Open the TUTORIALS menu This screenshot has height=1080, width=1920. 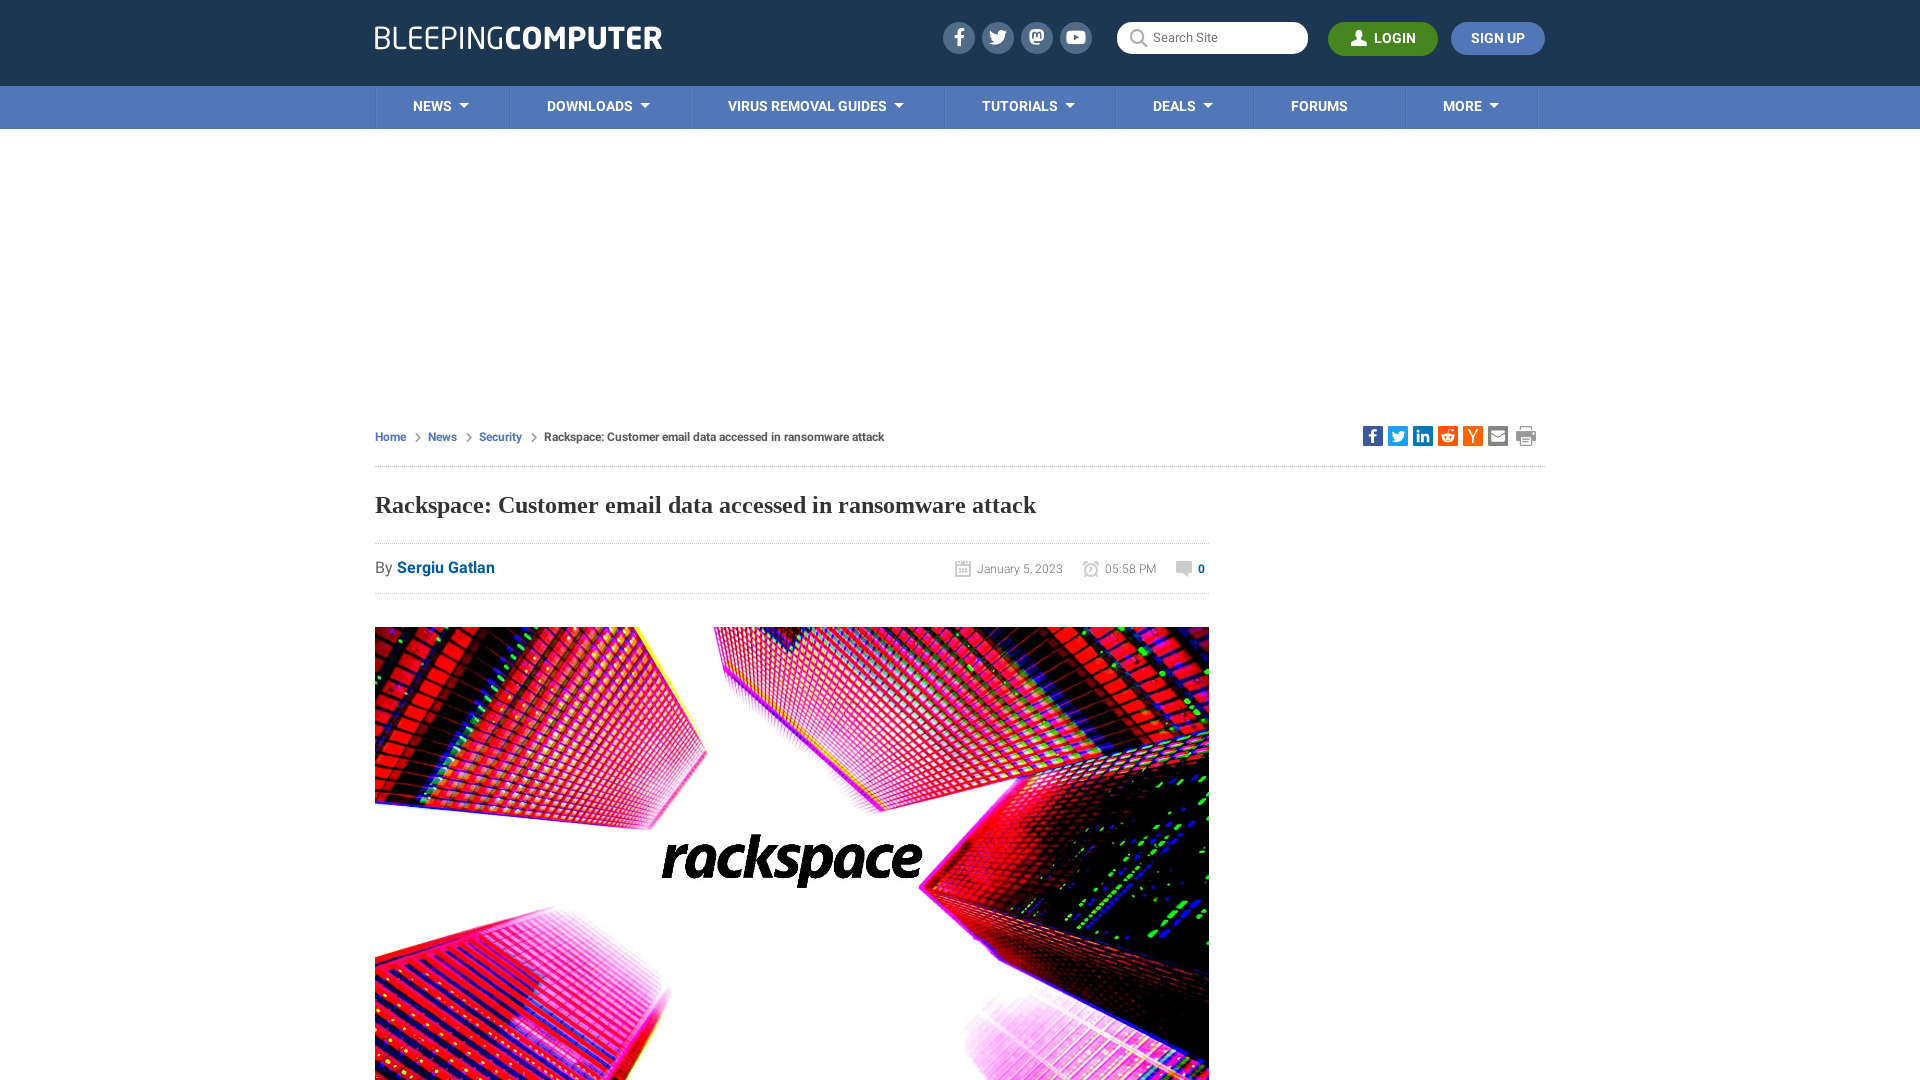(x=1027, y=105)
